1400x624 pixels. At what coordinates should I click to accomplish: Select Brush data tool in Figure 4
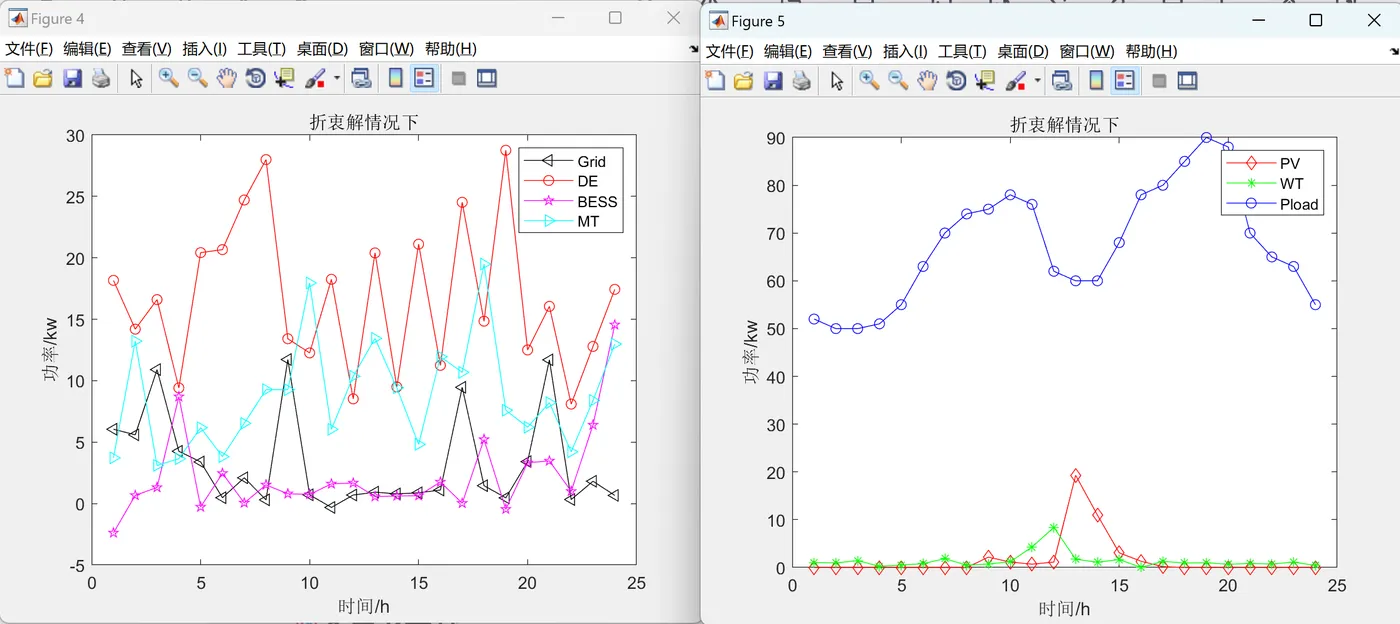[x=315, y=78]
